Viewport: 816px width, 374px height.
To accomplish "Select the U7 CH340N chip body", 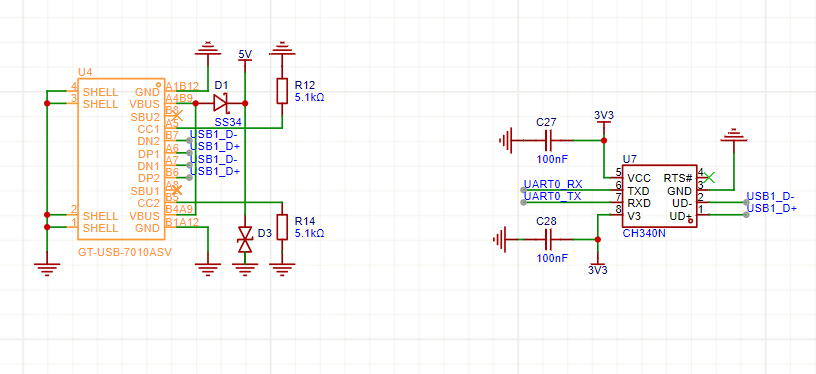I will [x=659, y=196].
